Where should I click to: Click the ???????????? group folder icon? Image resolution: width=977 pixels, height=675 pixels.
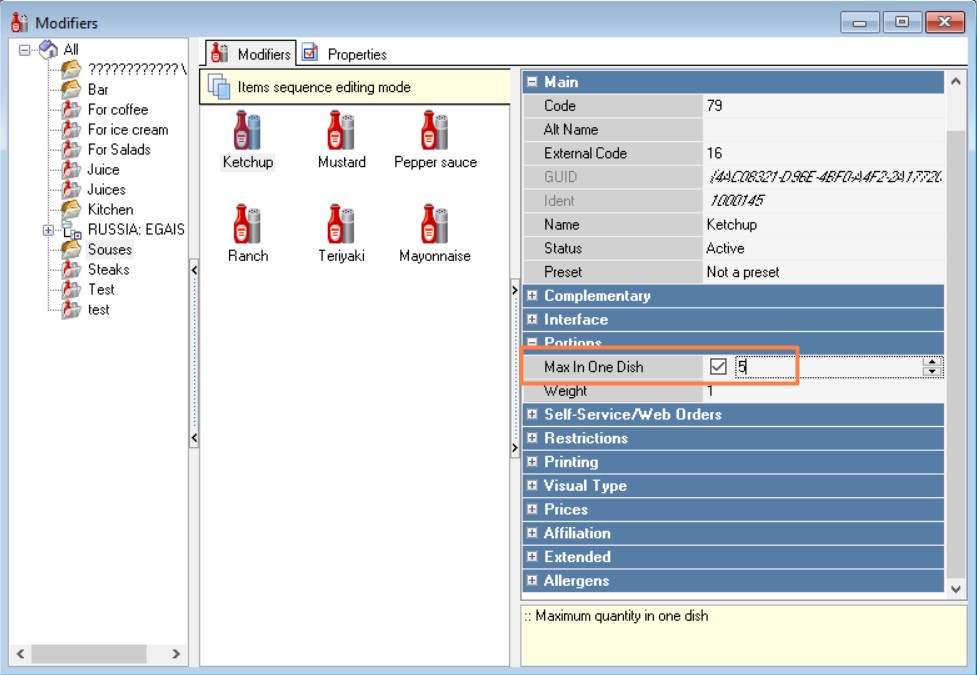(71, 69)
